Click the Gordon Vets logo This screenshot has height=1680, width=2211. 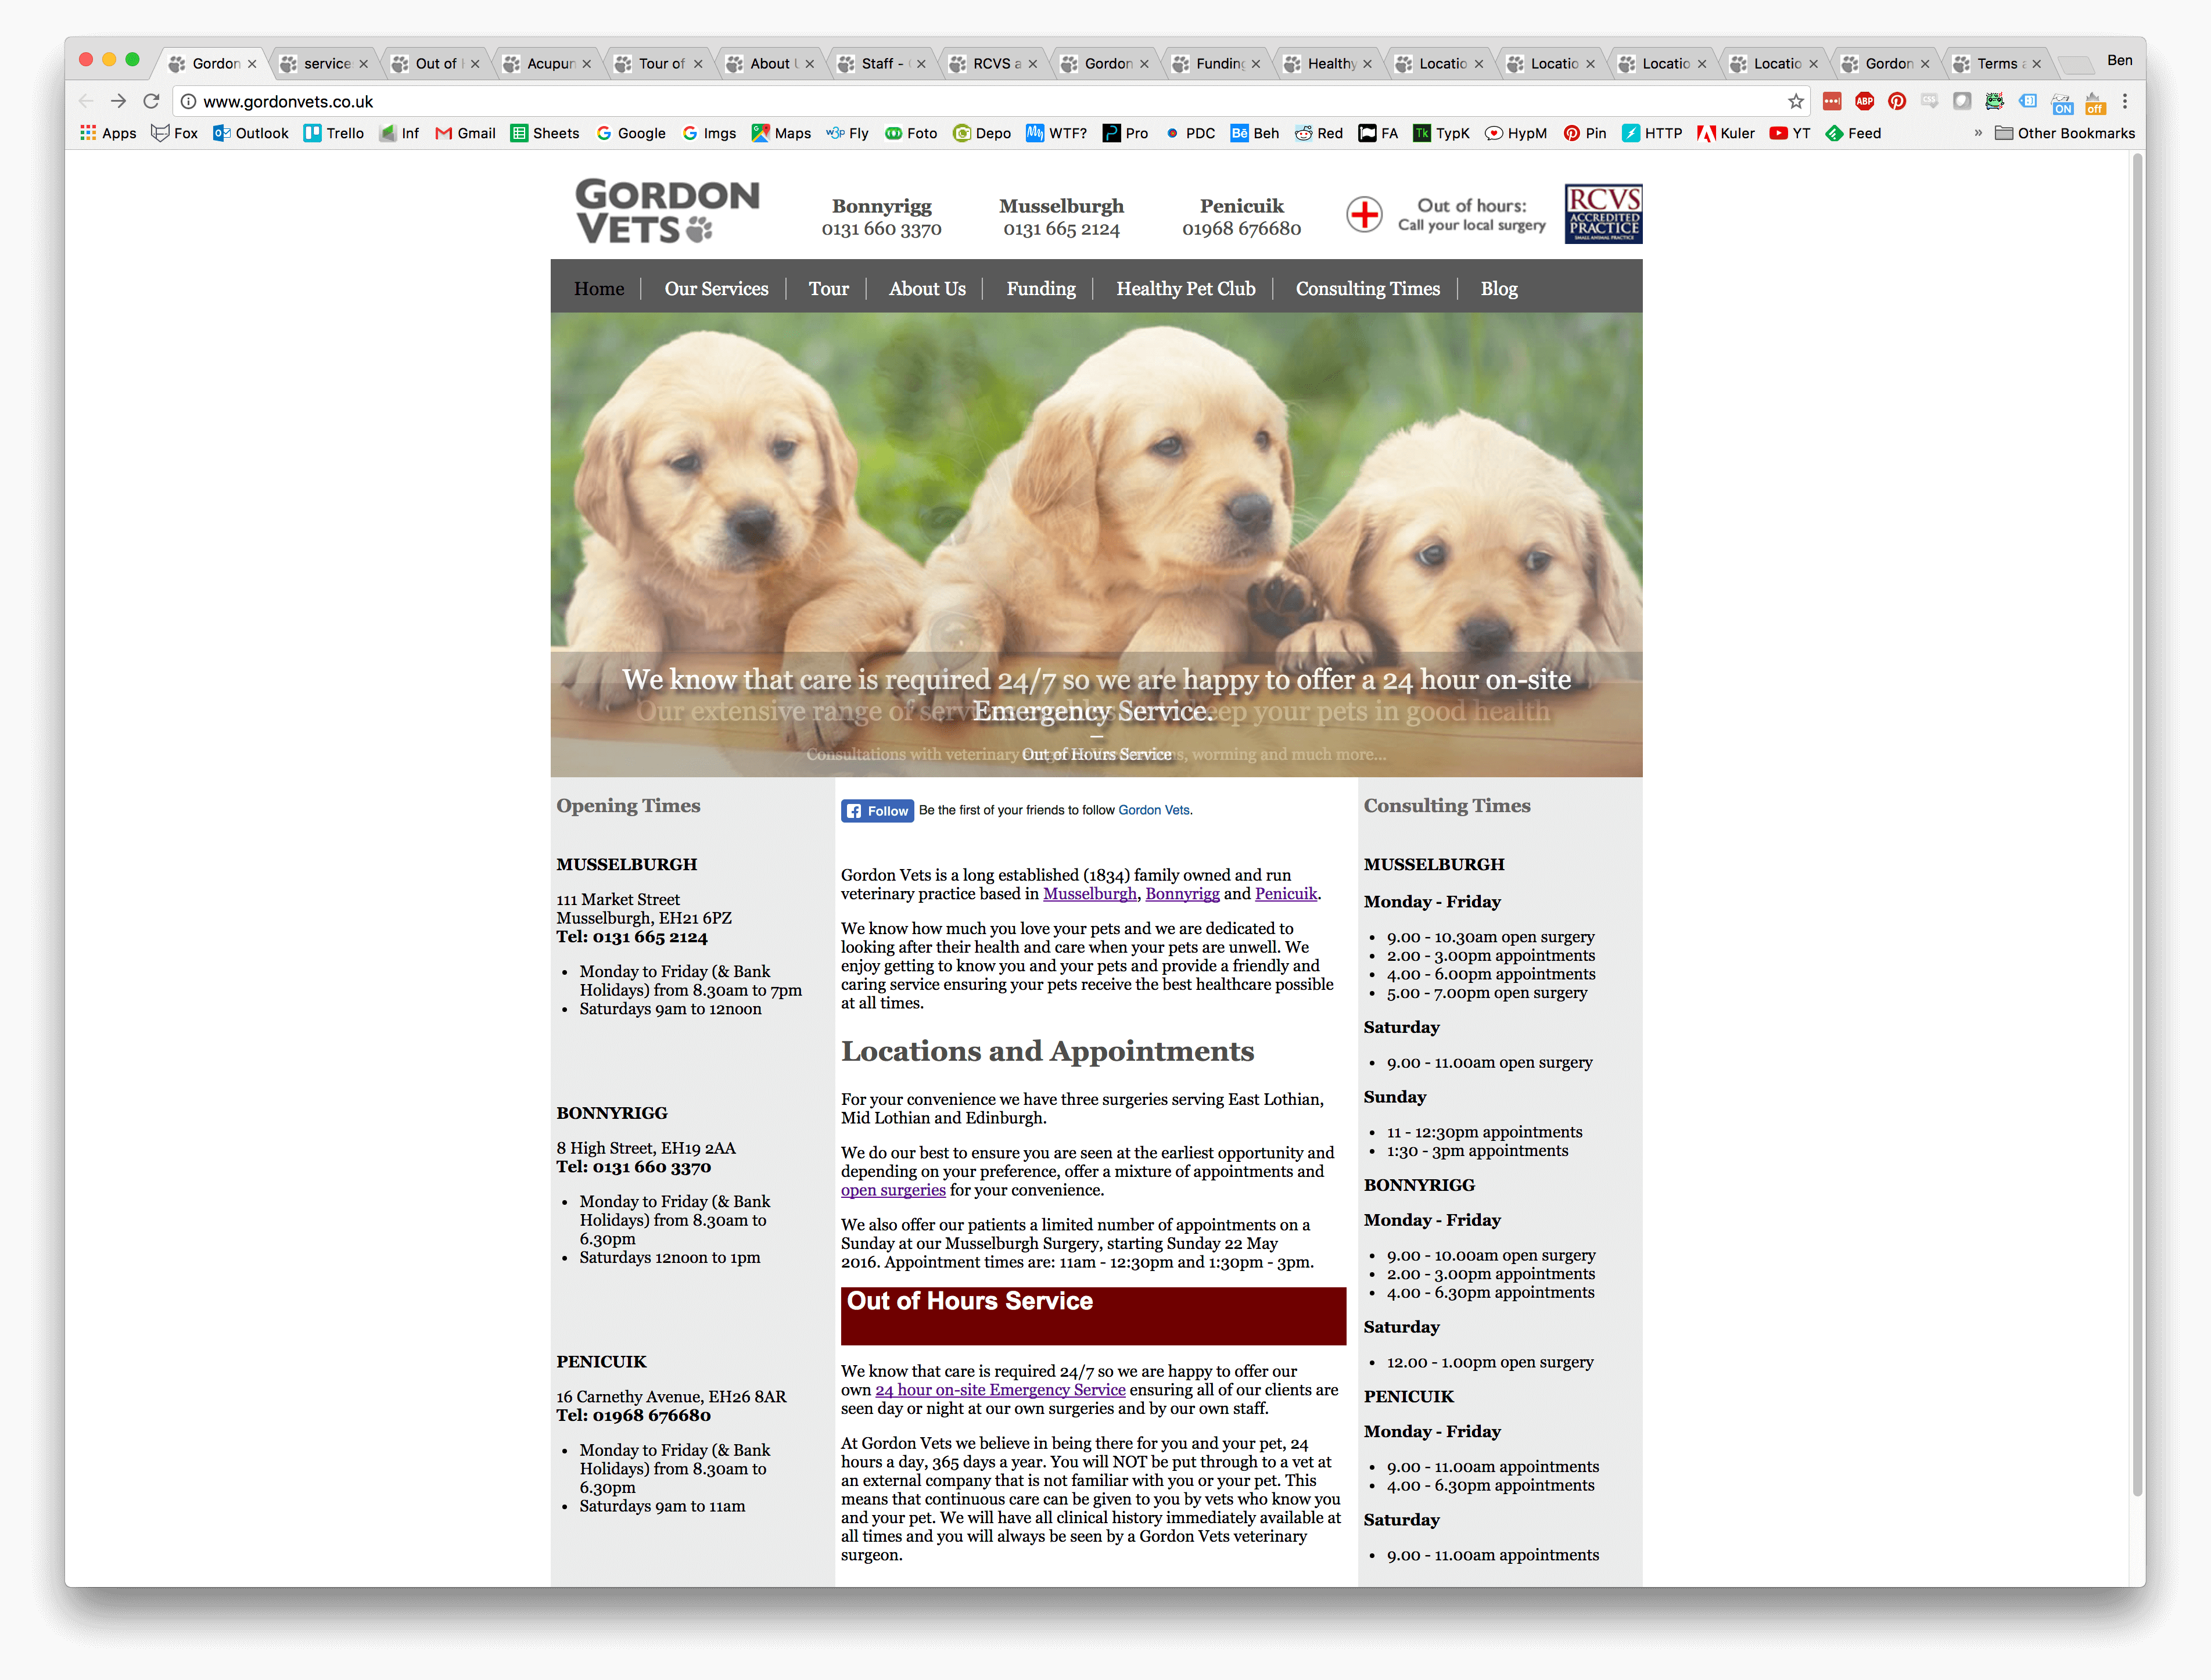[667, 211]
